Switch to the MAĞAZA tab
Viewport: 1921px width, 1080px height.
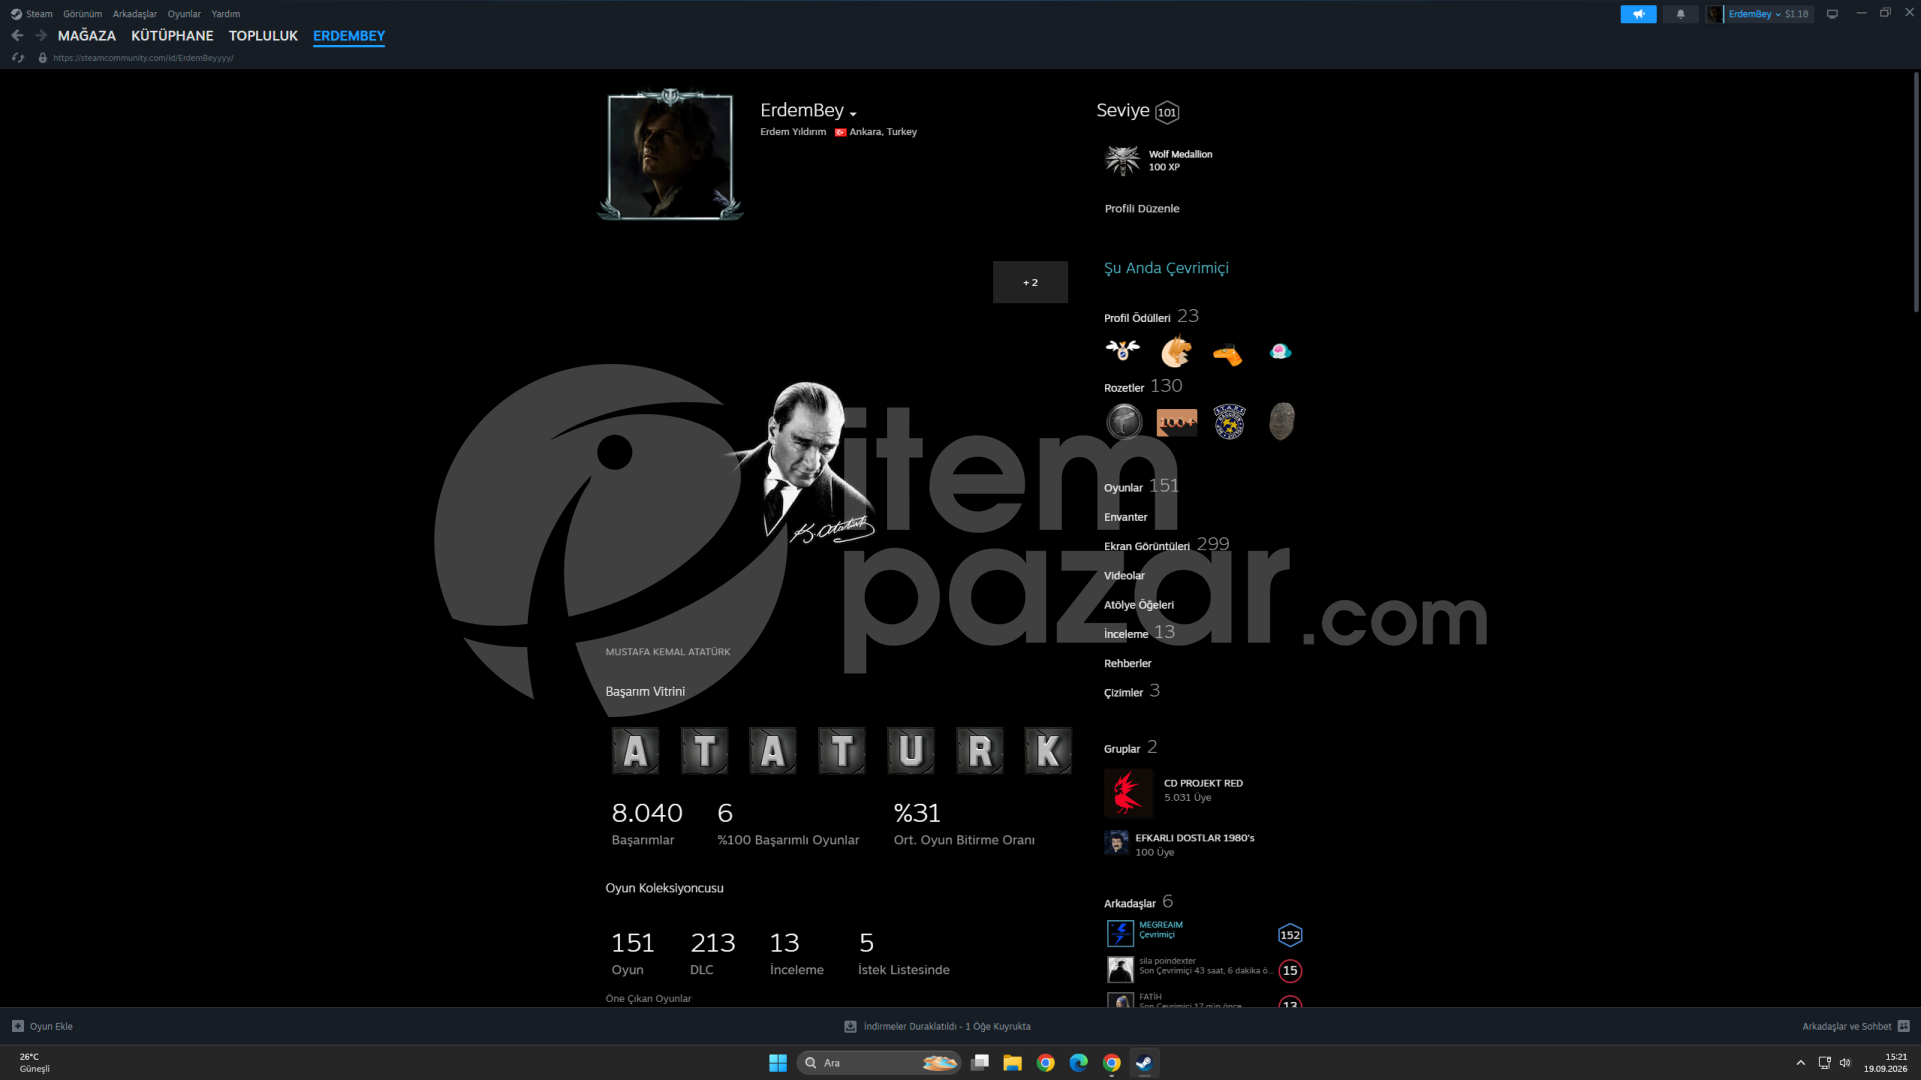(x=87, y=36)
